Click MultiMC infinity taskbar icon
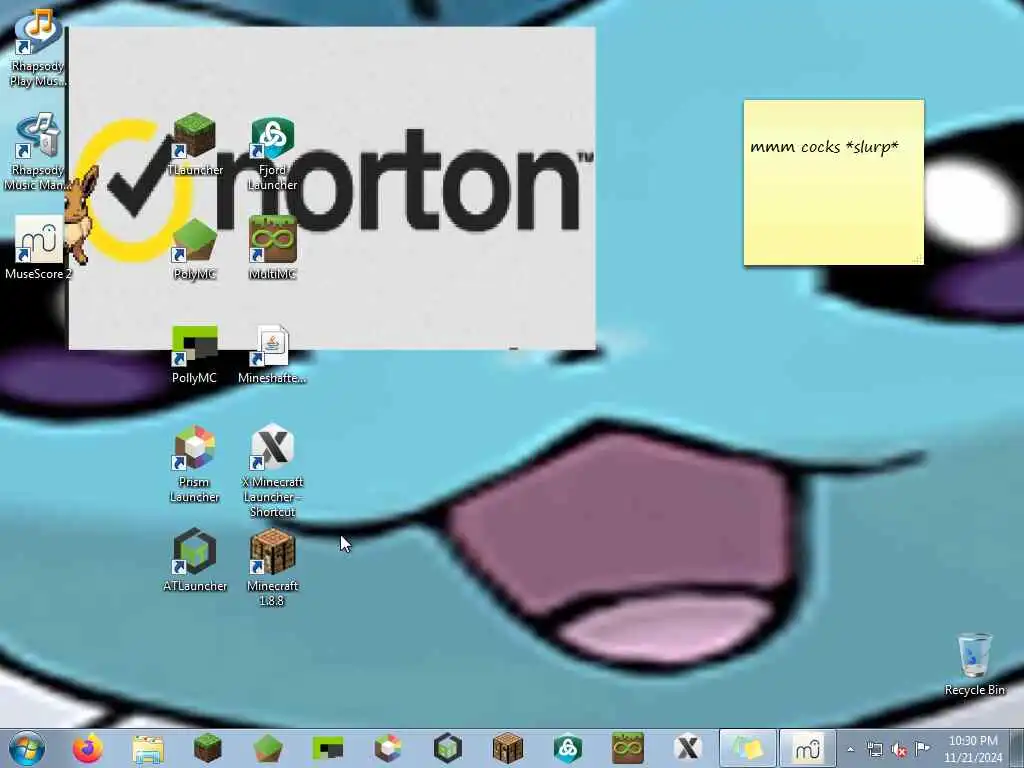 coord(628,748)
